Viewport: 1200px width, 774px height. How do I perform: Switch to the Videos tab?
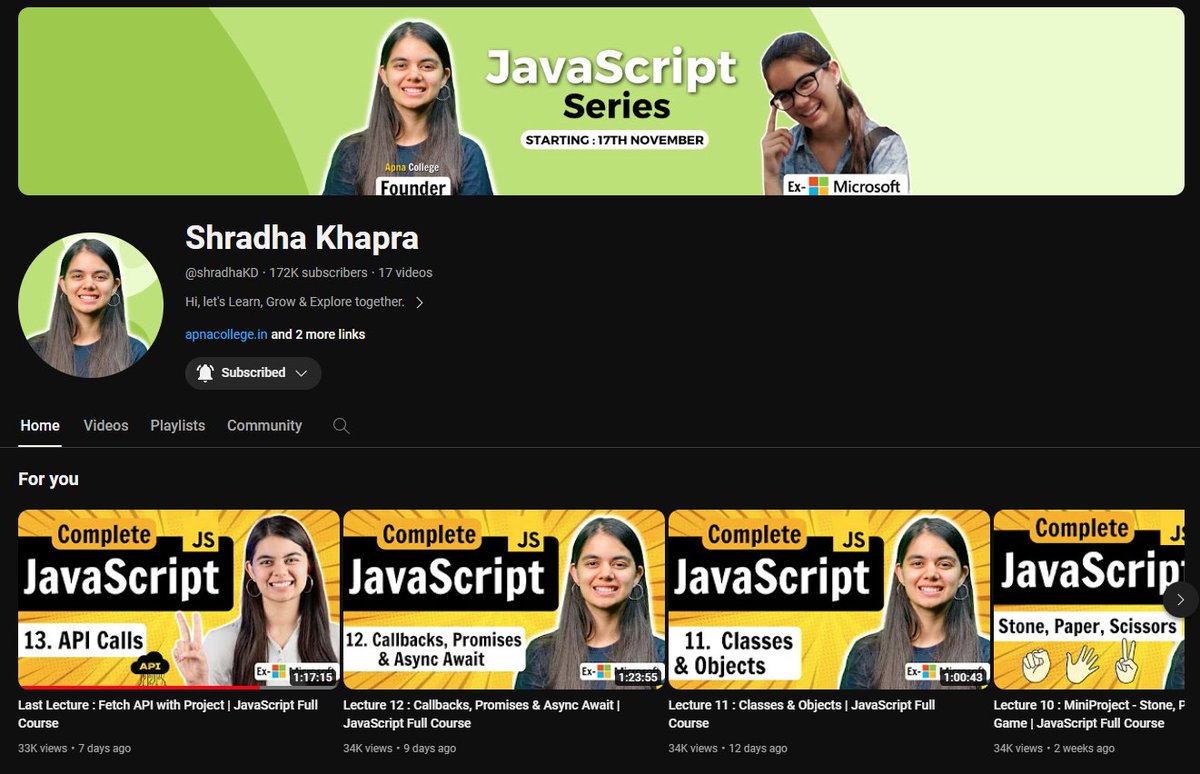[106, 426]
